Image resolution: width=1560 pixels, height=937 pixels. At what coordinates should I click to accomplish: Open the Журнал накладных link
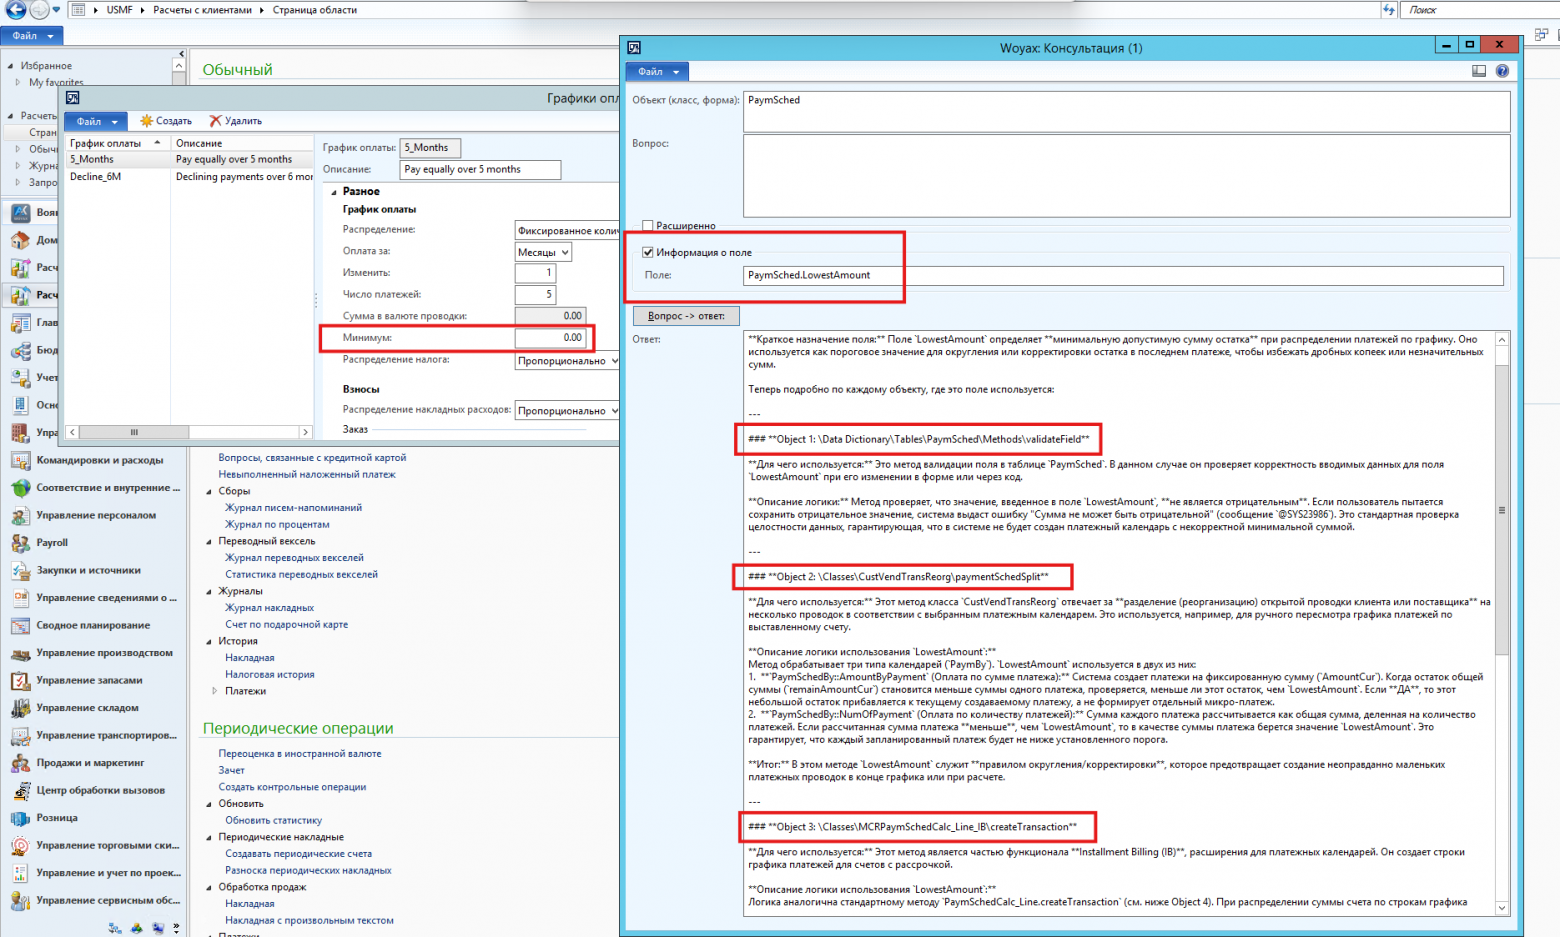(269, 608)
